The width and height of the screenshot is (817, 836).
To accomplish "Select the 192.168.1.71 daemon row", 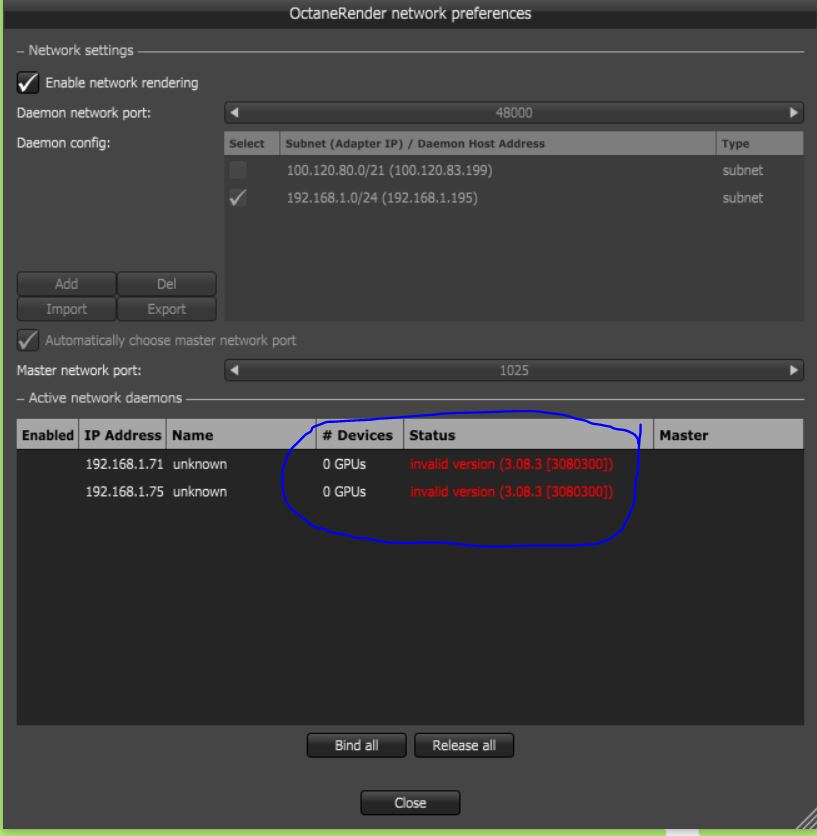I will tap(410, 464).
